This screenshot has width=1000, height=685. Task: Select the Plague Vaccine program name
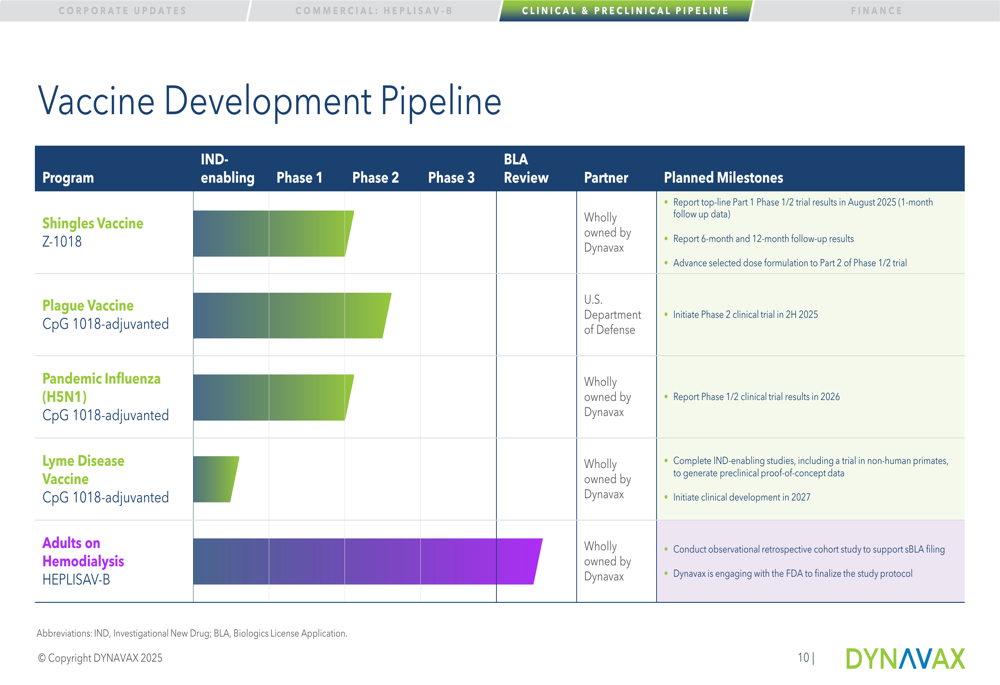[x=88, y=306]
